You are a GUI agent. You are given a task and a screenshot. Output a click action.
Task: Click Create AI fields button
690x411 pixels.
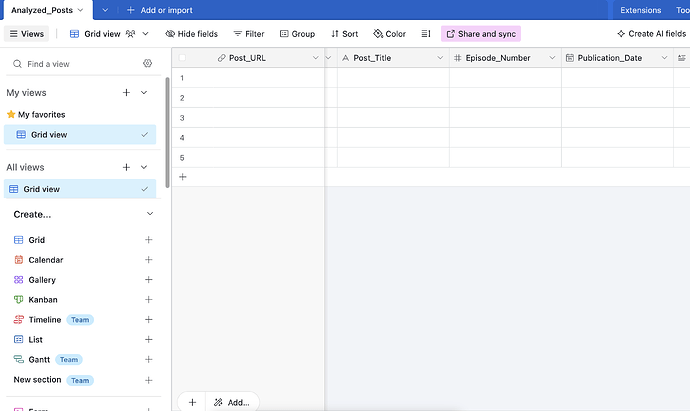(652, 34)
